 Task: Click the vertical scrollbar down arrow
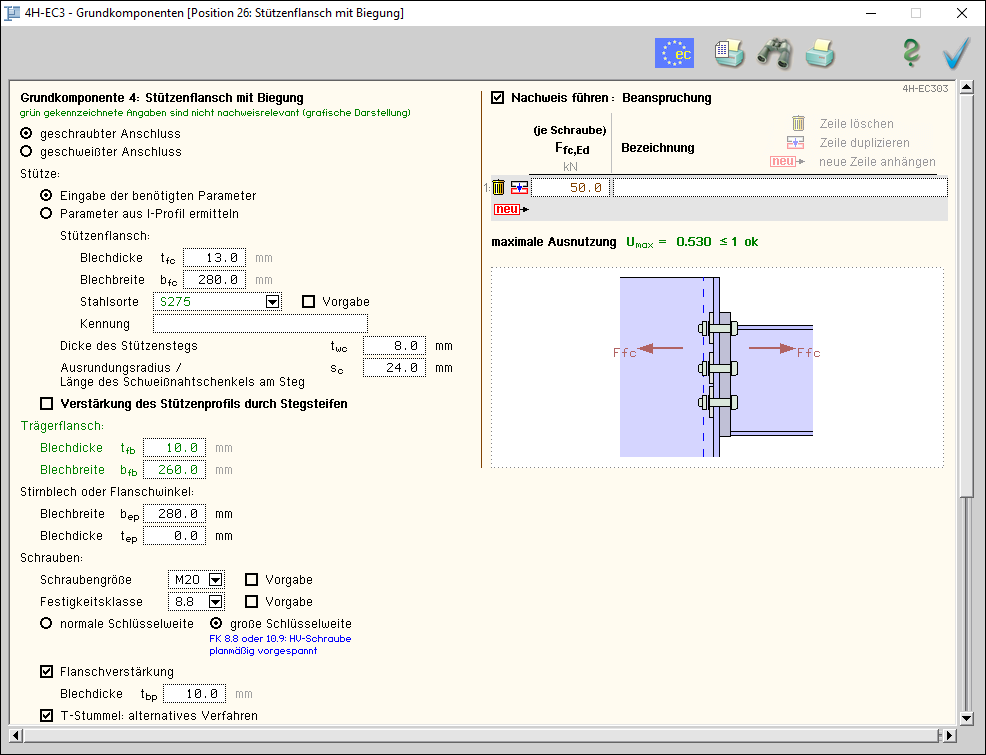pos(966,717)
